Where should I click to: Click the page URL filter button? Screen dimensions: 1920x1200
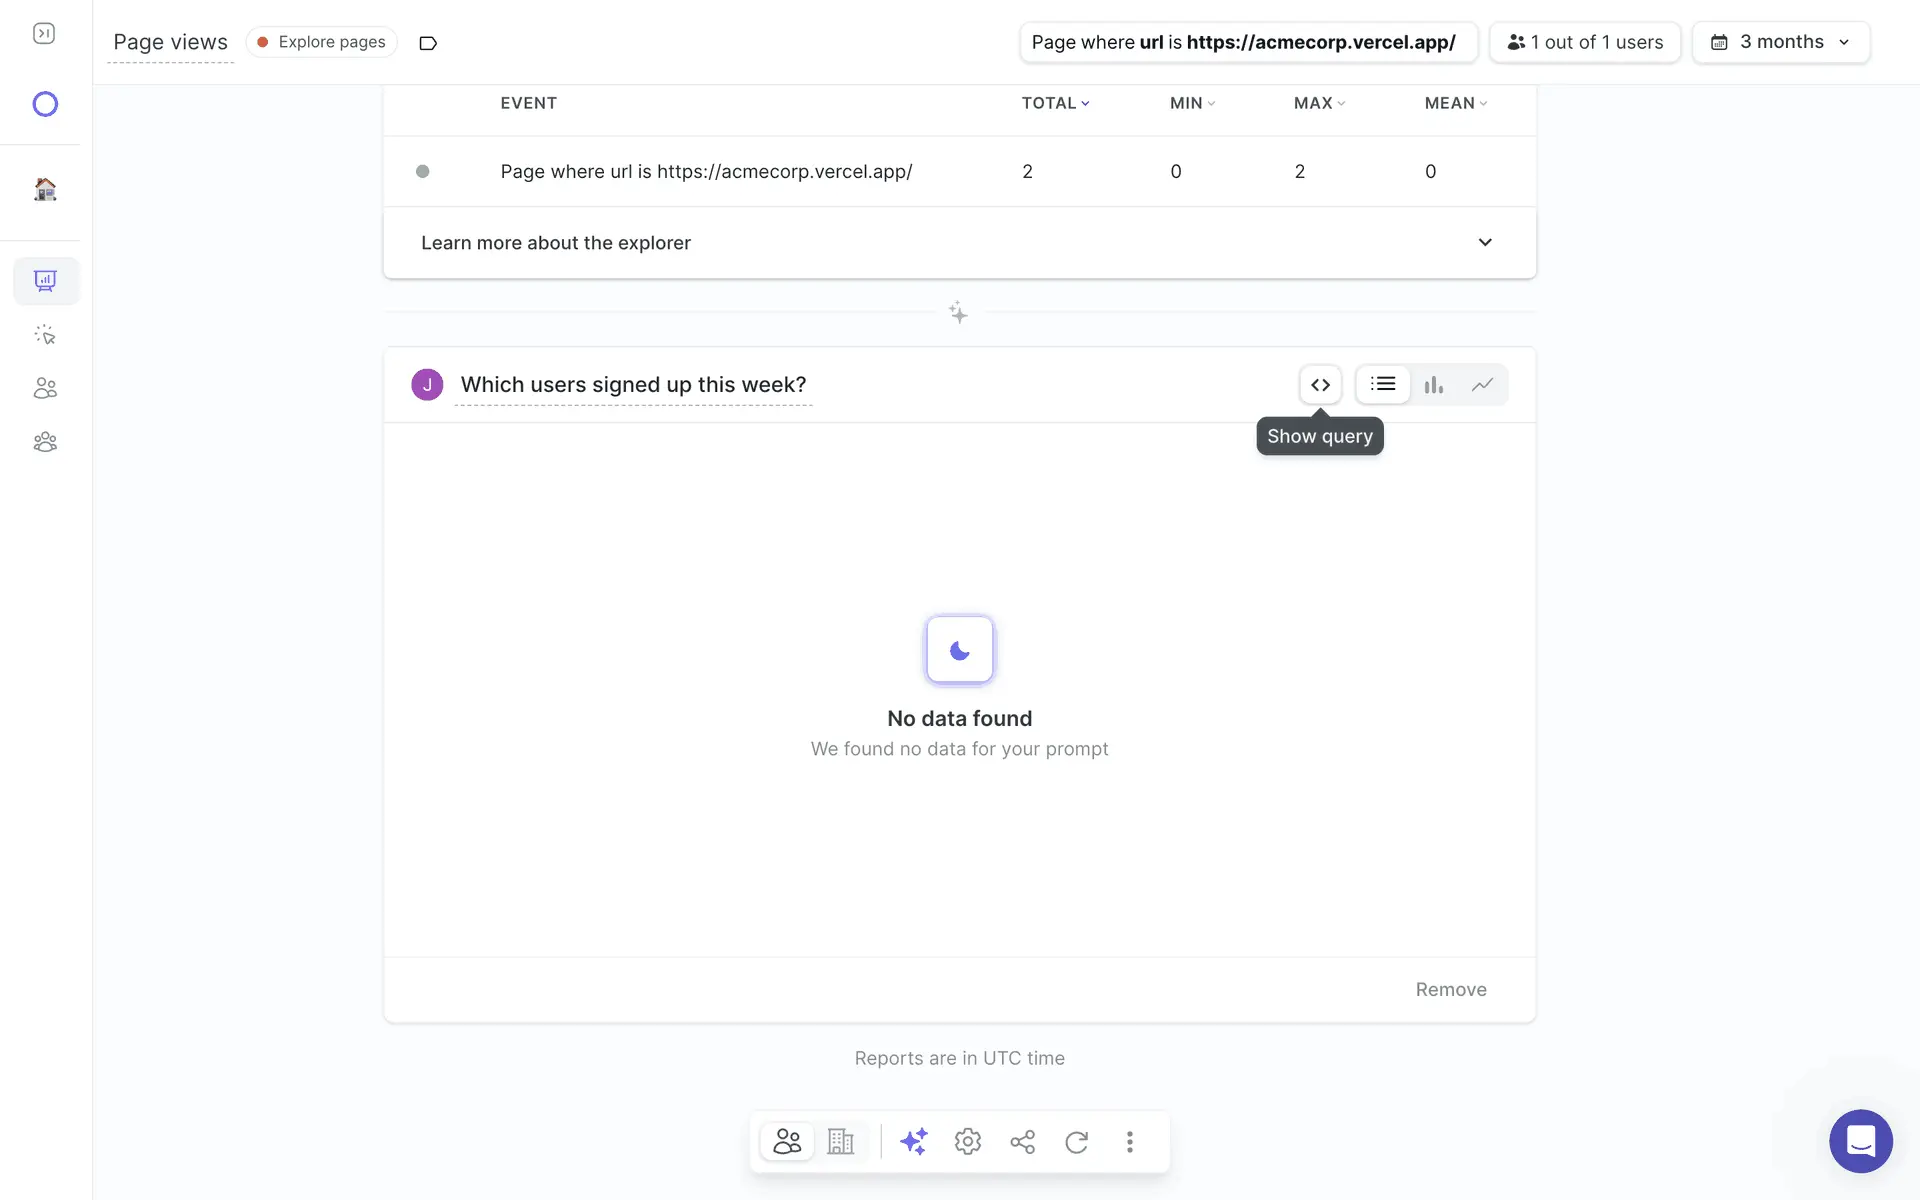pyautogui.click(x=1247, y=42)
